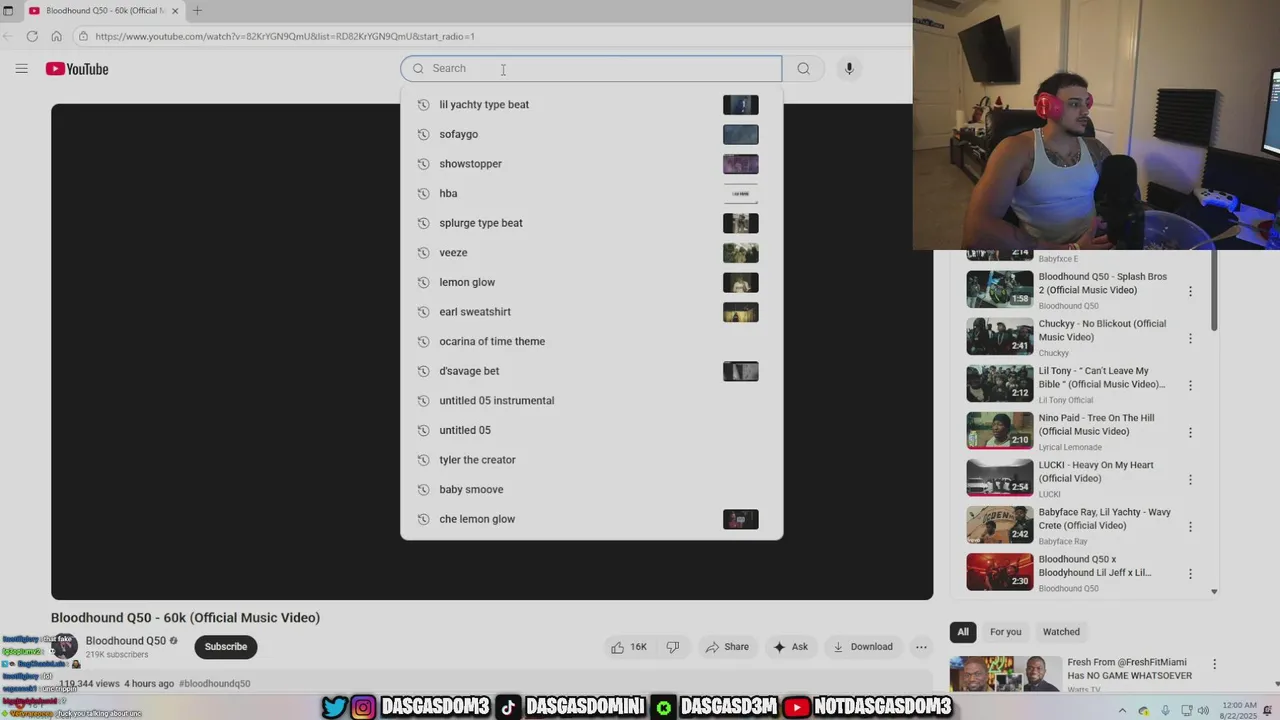Choose the 'untitled 05' suggestion
This screenshot has width=1280, height=720.
tap(591, 430)
